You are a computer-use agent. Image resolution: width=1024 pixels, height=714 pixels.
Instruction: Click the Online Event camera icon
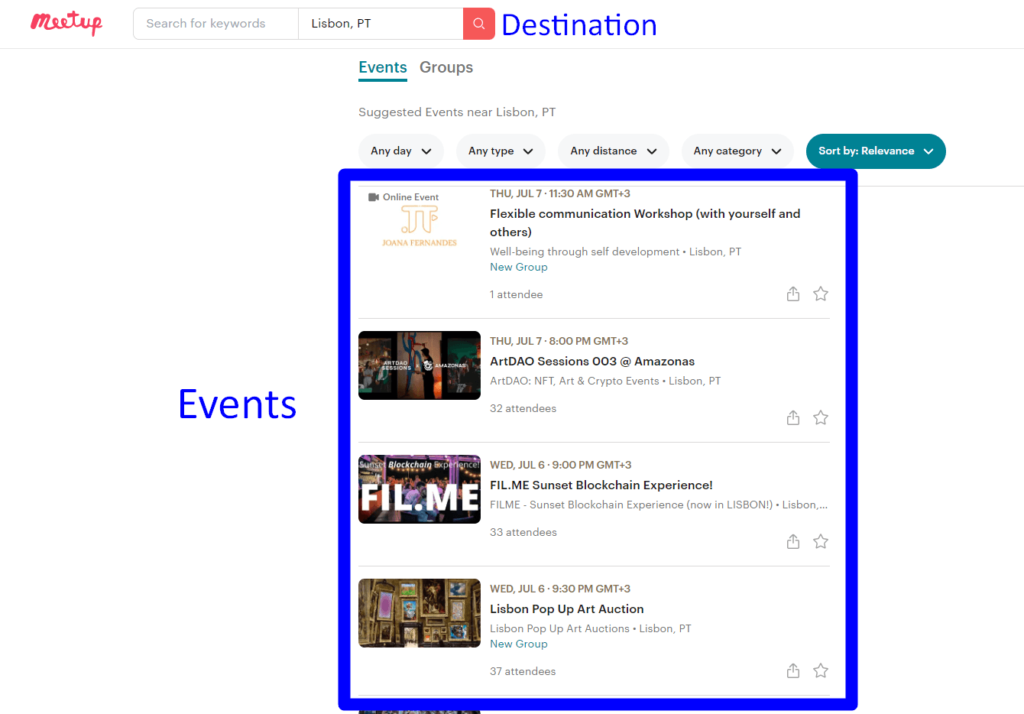[x=374, y=197]
